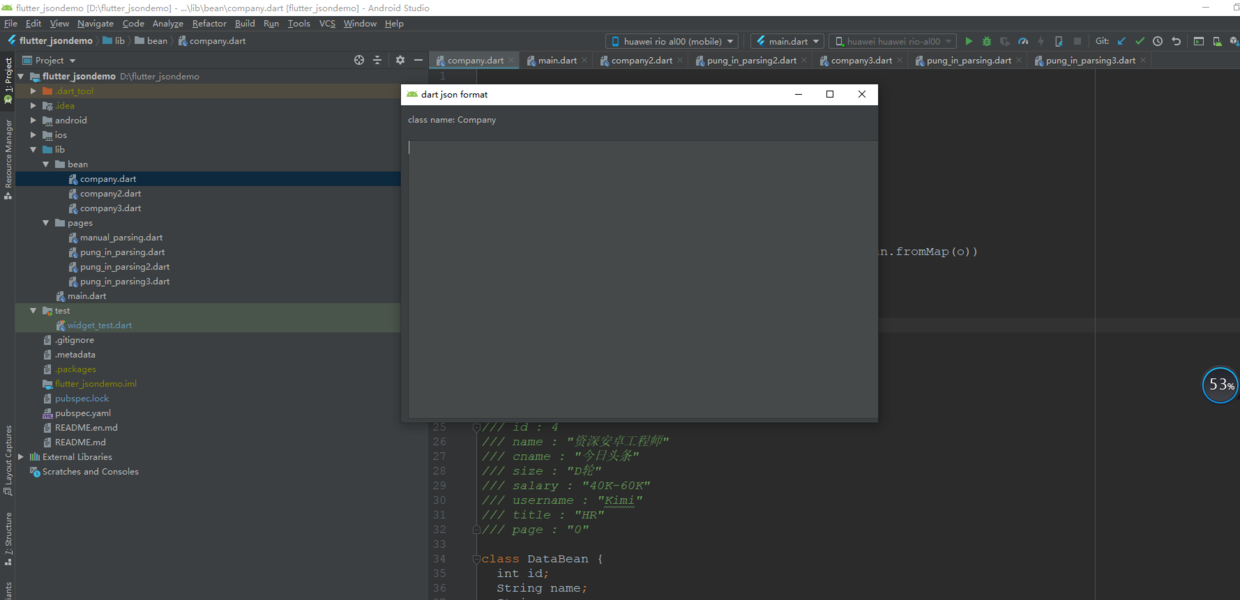Collapse the test folder
The image size is (1240, 600).
point(34,311)
